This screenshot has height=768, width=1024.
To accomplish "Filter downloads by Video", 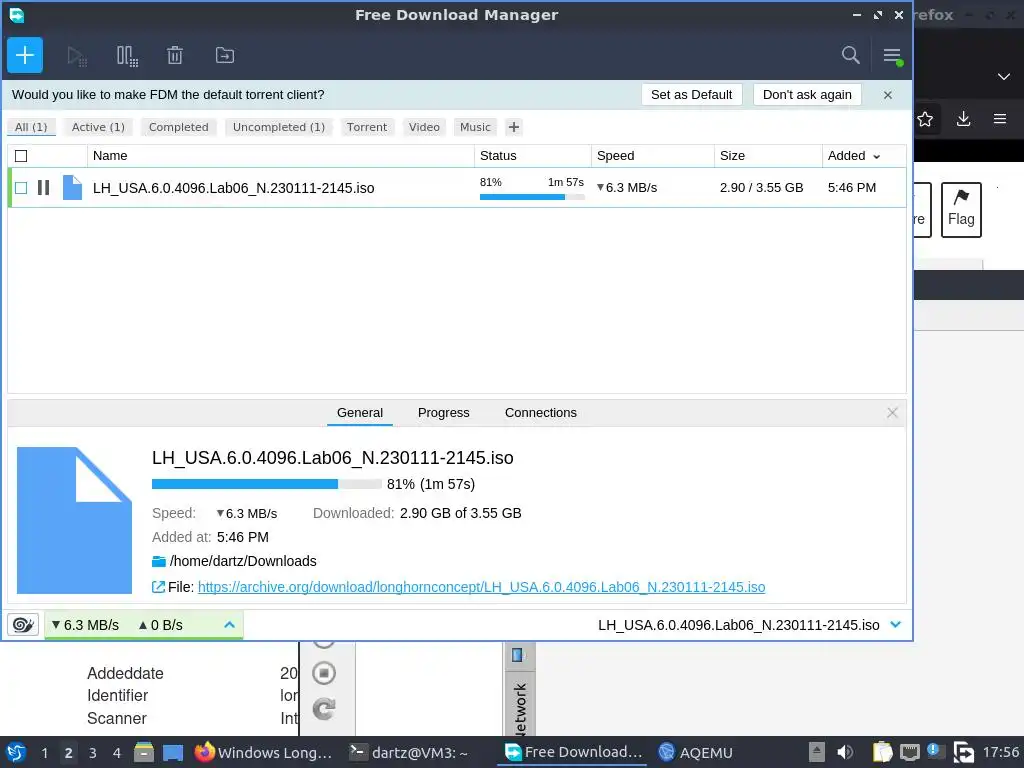I will pos(424,127).
